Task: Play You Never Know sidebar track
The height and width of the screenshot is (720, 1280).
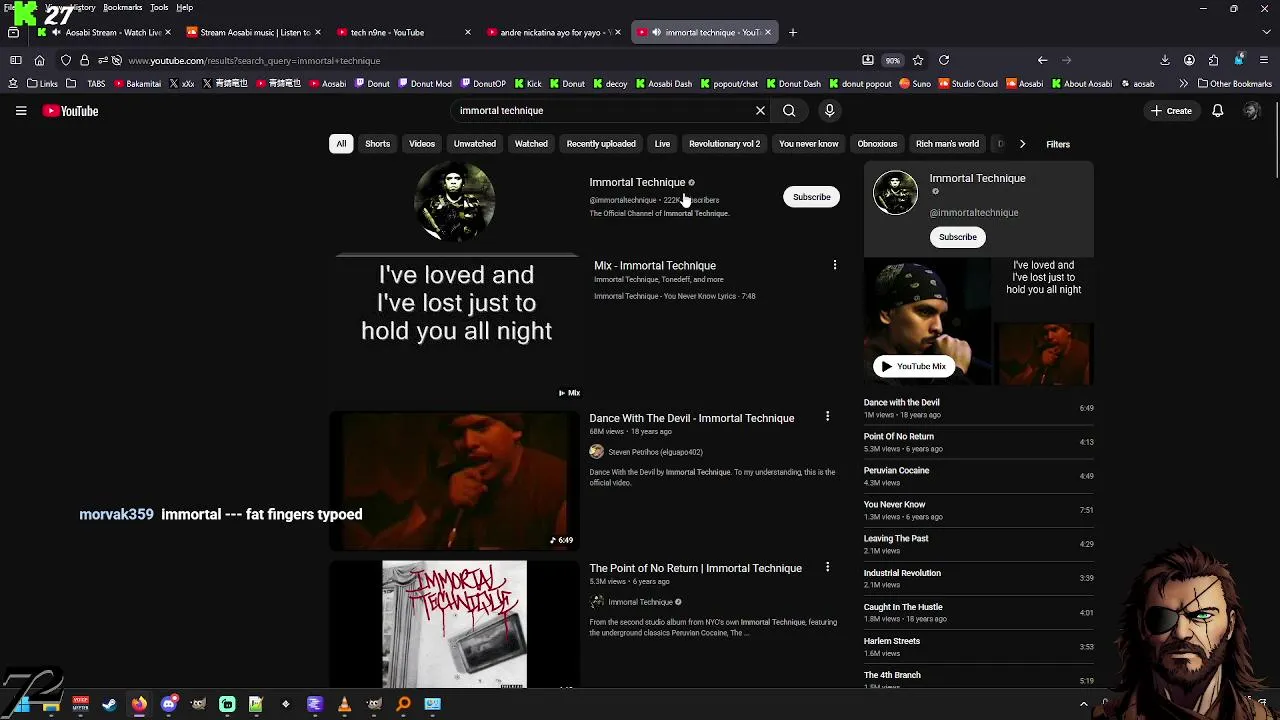Action: [x=978, y=510]
